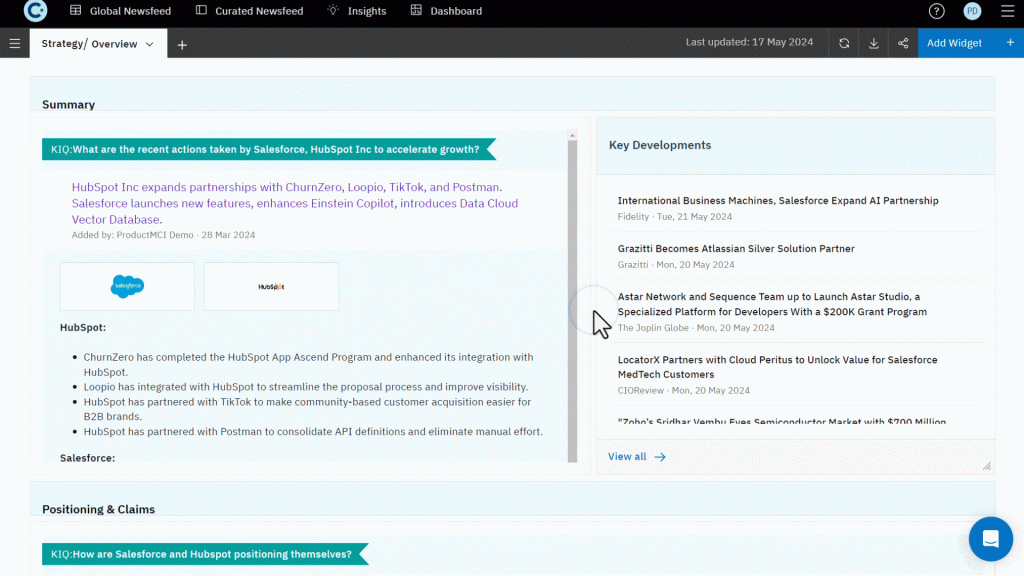Switch to Global Newsfeed
Screen dimensions: 1024x576
(120, 11)
